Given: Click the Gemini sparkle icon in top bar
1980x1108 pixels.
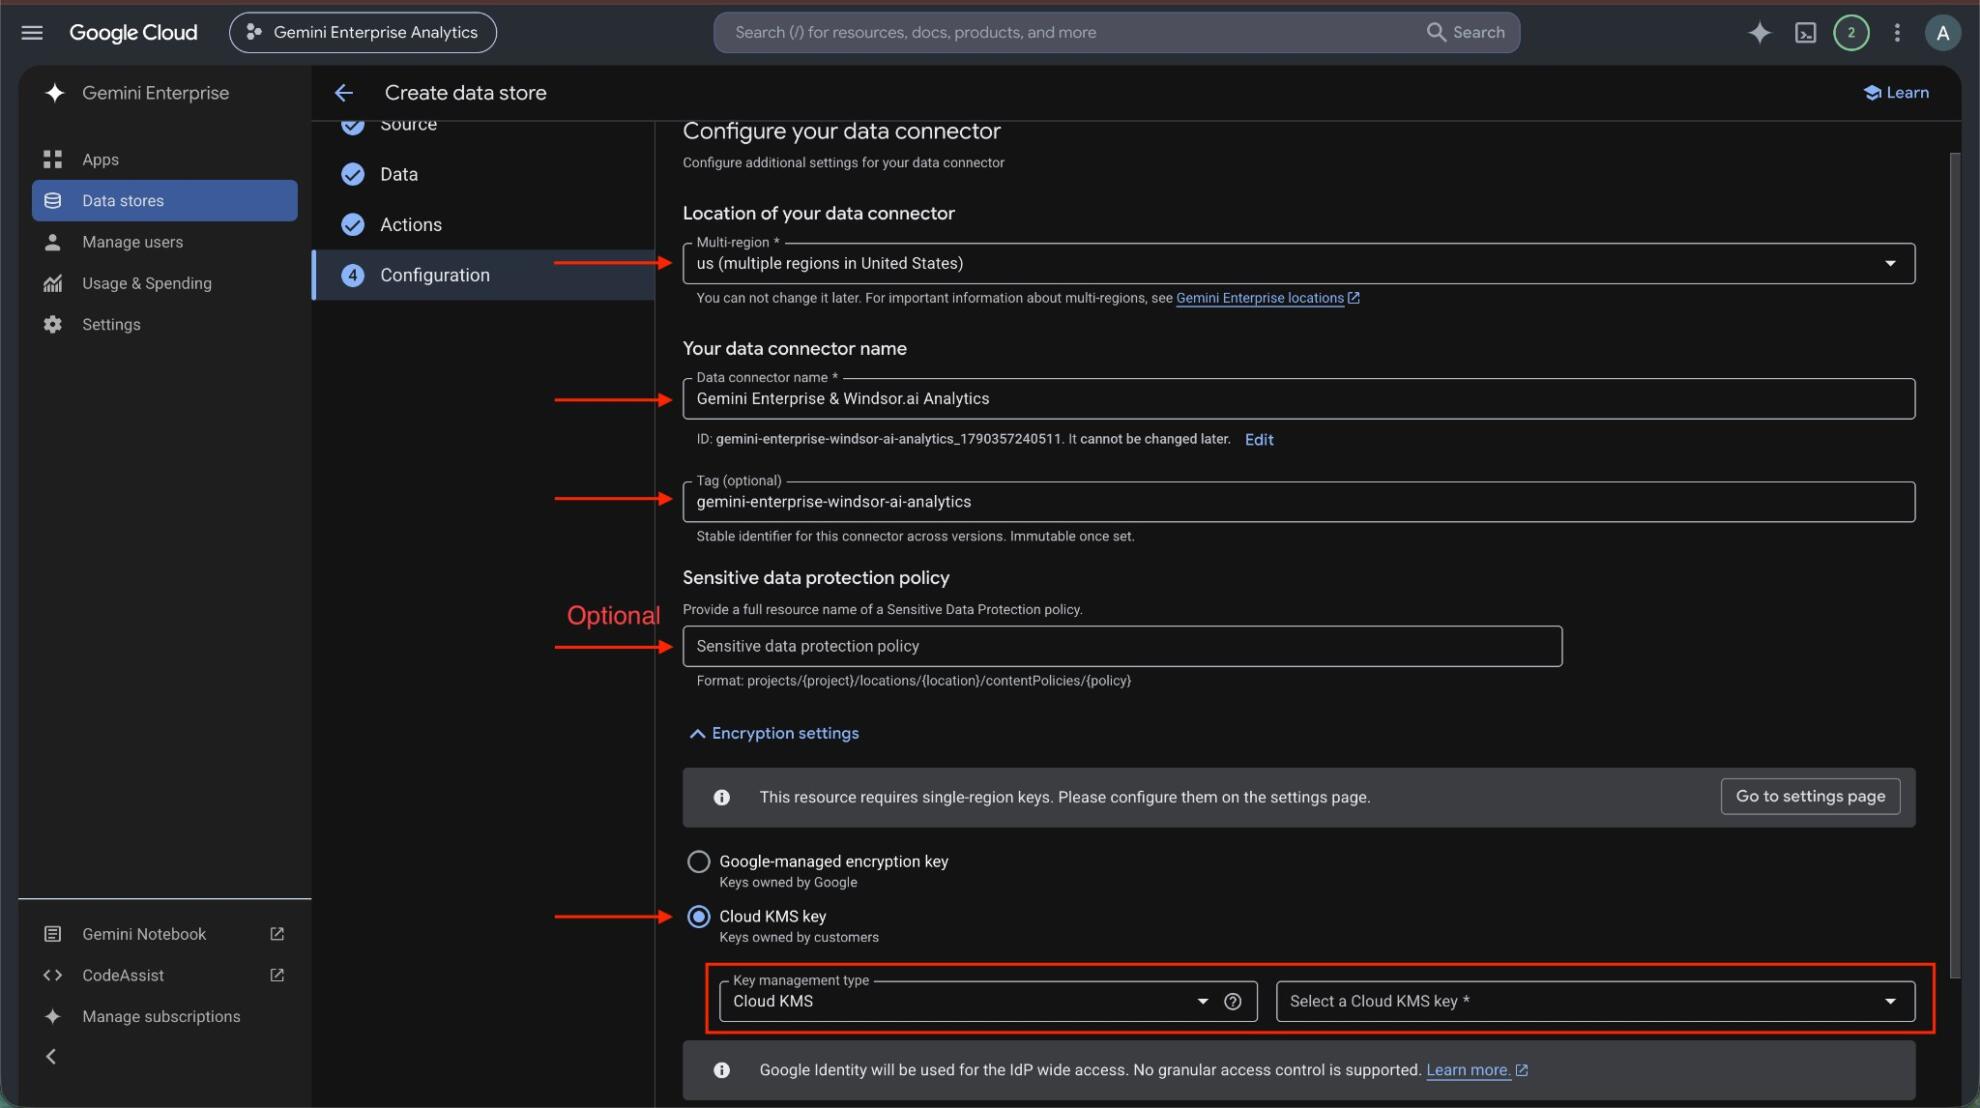Looking at the screenshot, I should (1759, 32).
